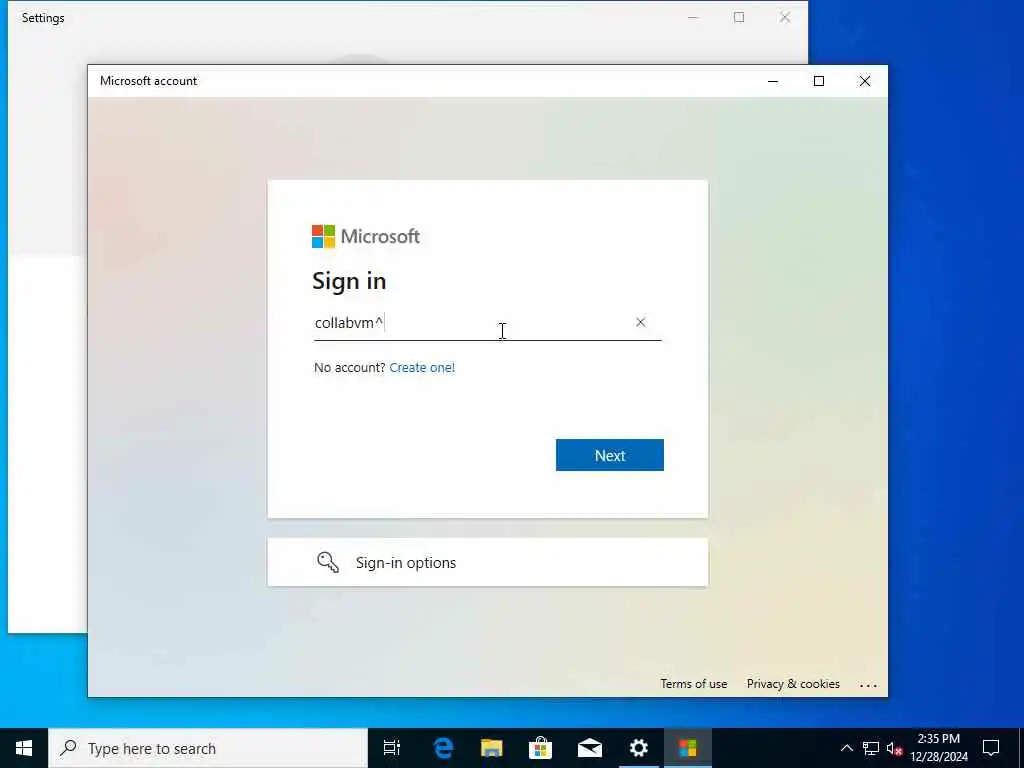Click the Next button
This screenshot has height=768, width=1024.
tap(609, 455)
